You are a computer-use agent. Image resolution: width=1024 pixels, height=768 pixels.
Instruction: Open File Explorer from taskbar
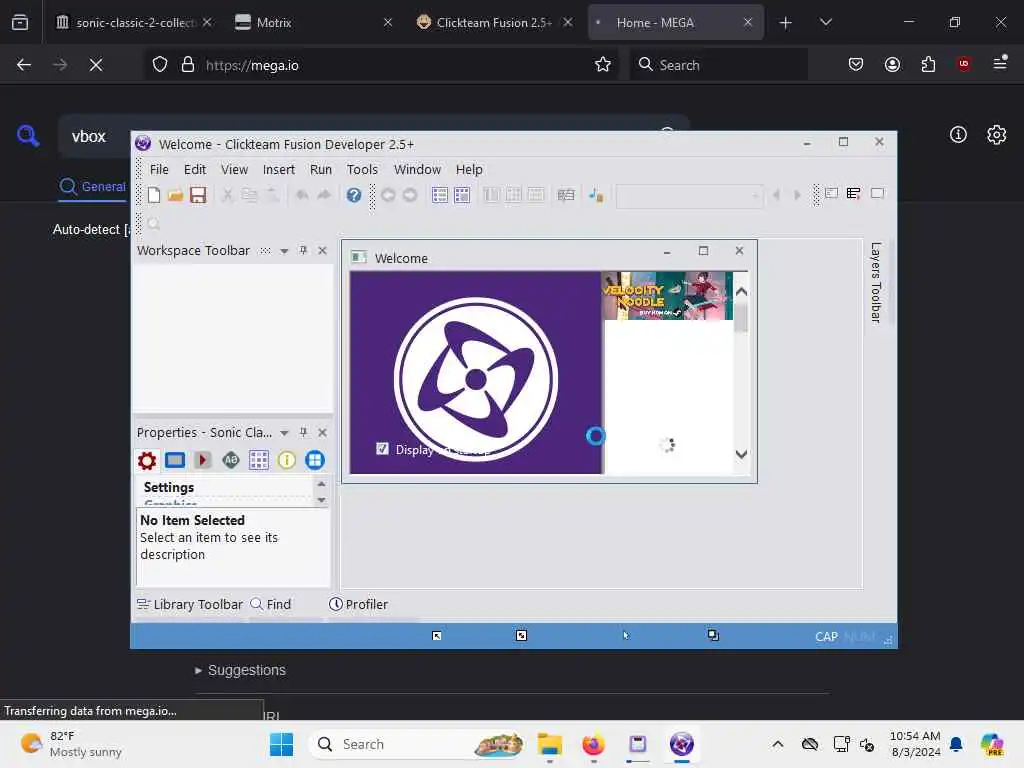pyautogui.click(x=550, y=744)
